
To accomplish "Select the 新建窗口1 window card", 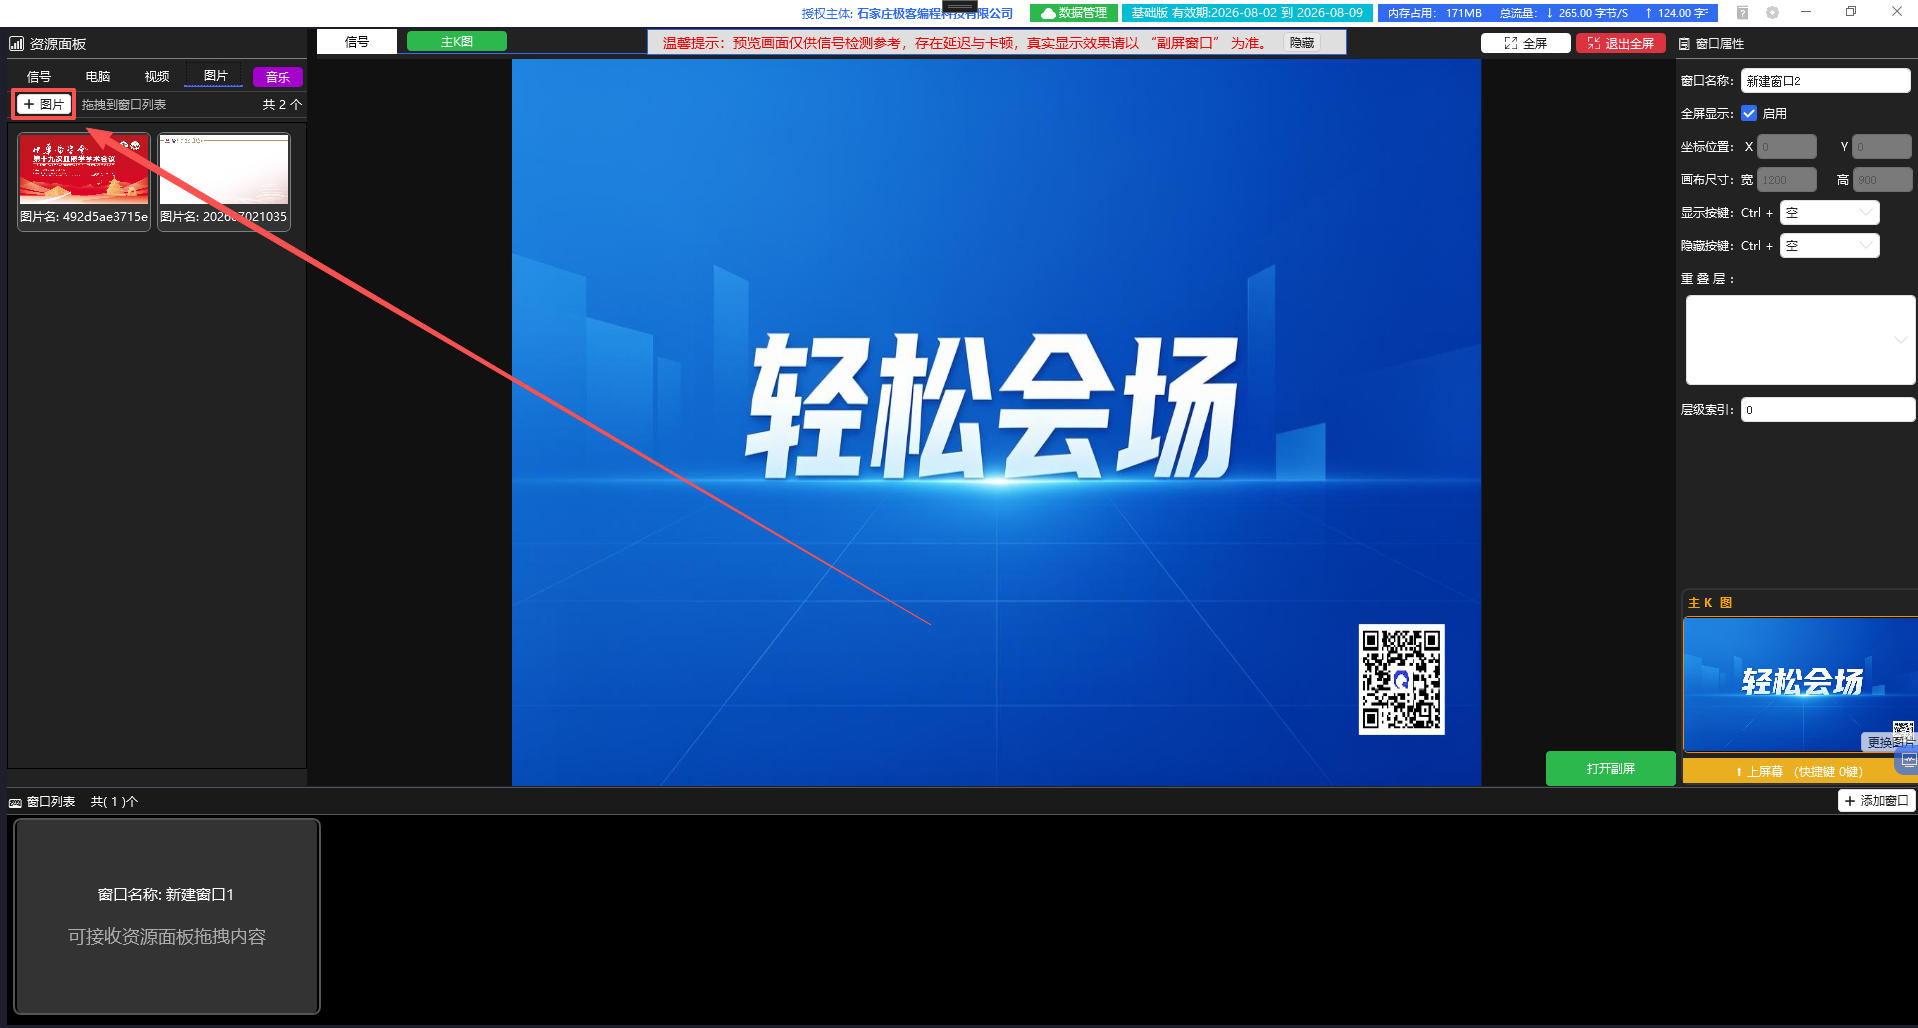I will [x=167, y=916].
